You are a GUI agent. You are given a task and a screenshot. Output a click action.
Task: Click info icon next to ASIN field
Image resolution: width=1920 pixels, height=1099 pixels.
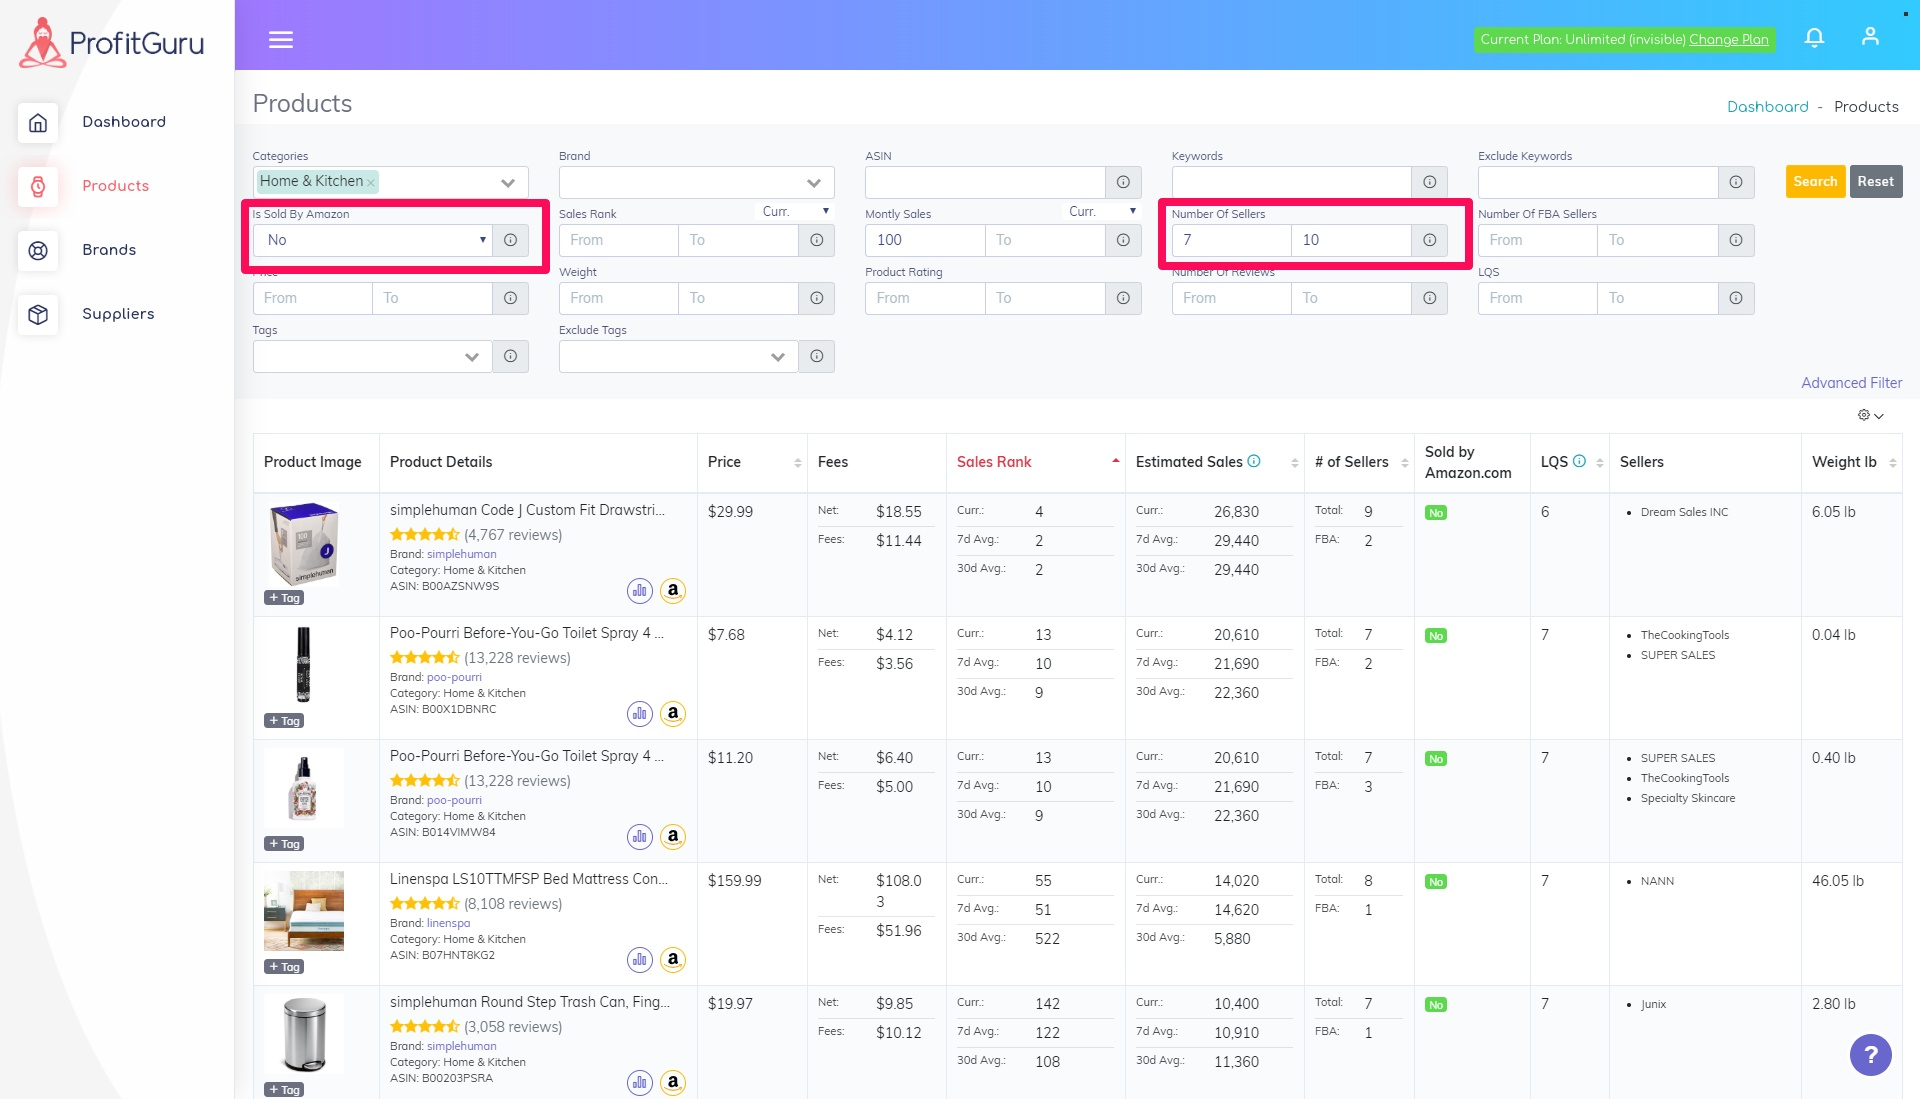click(x=1123, y=182)
